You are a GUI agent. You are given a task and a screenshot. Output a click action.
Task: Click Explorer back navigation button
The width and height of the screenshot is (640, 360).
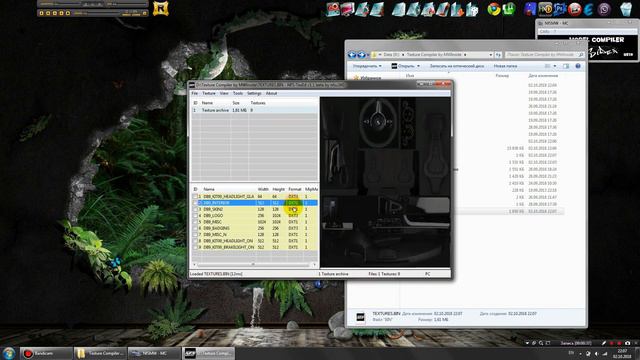[x=352, y=55]
